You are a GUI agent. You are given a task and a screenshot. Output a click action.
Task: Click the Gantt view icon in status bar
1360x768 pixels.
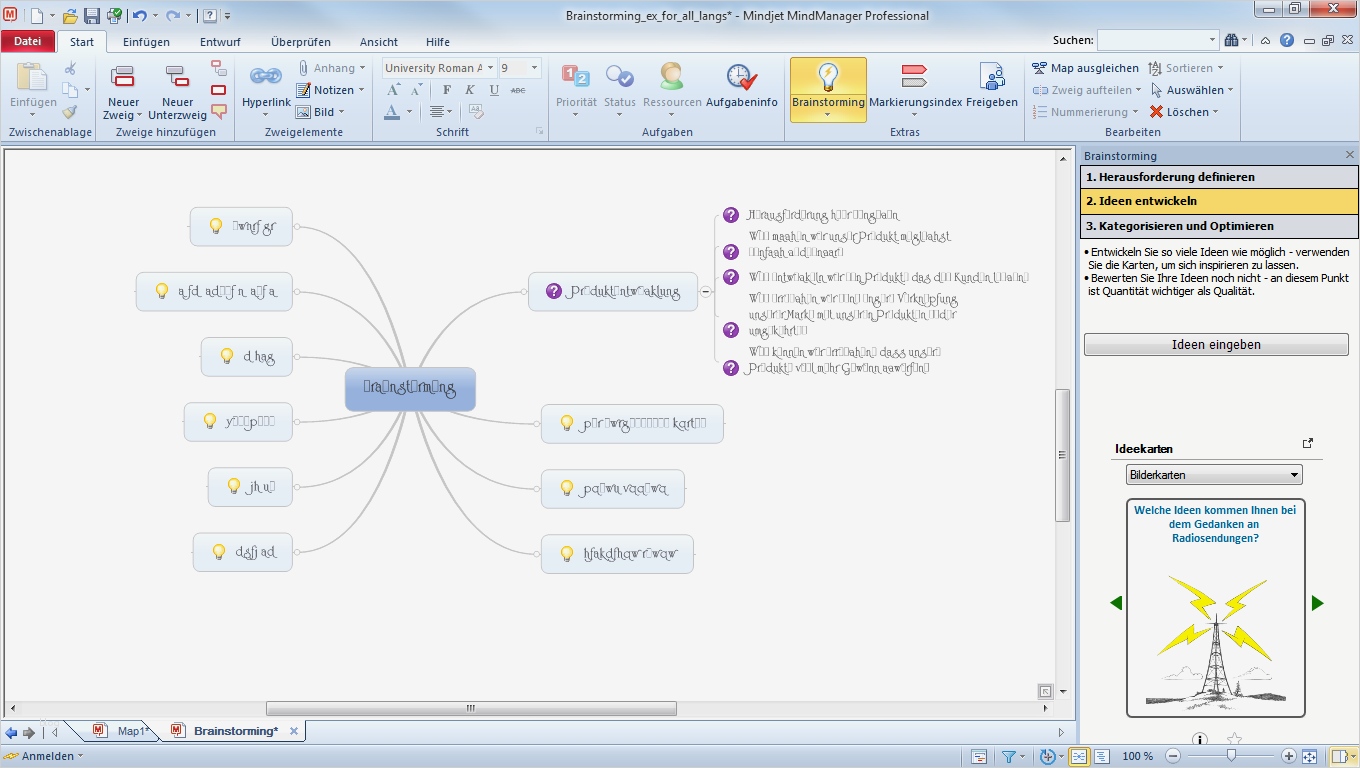click(x=979, y=757)
